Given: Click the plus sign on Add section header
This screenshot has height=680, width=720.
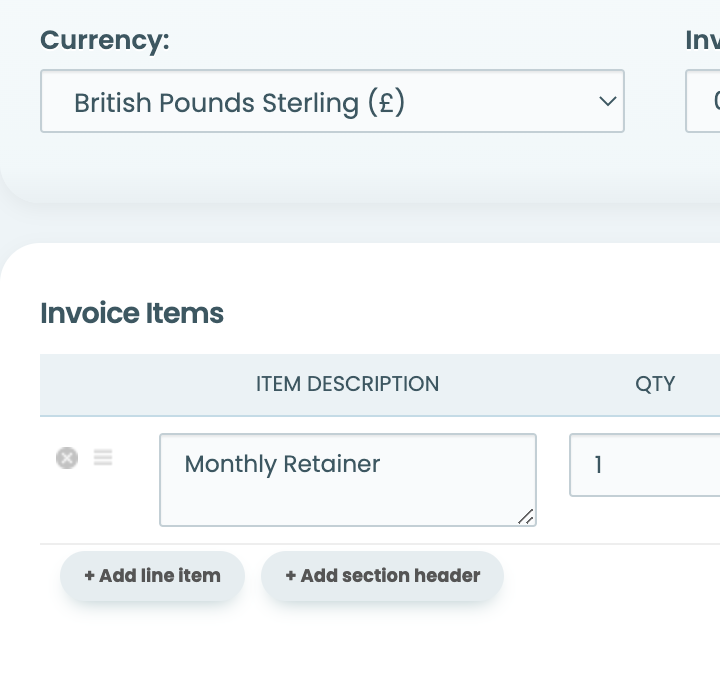Looking at the screenshot, I should point(291,575).
